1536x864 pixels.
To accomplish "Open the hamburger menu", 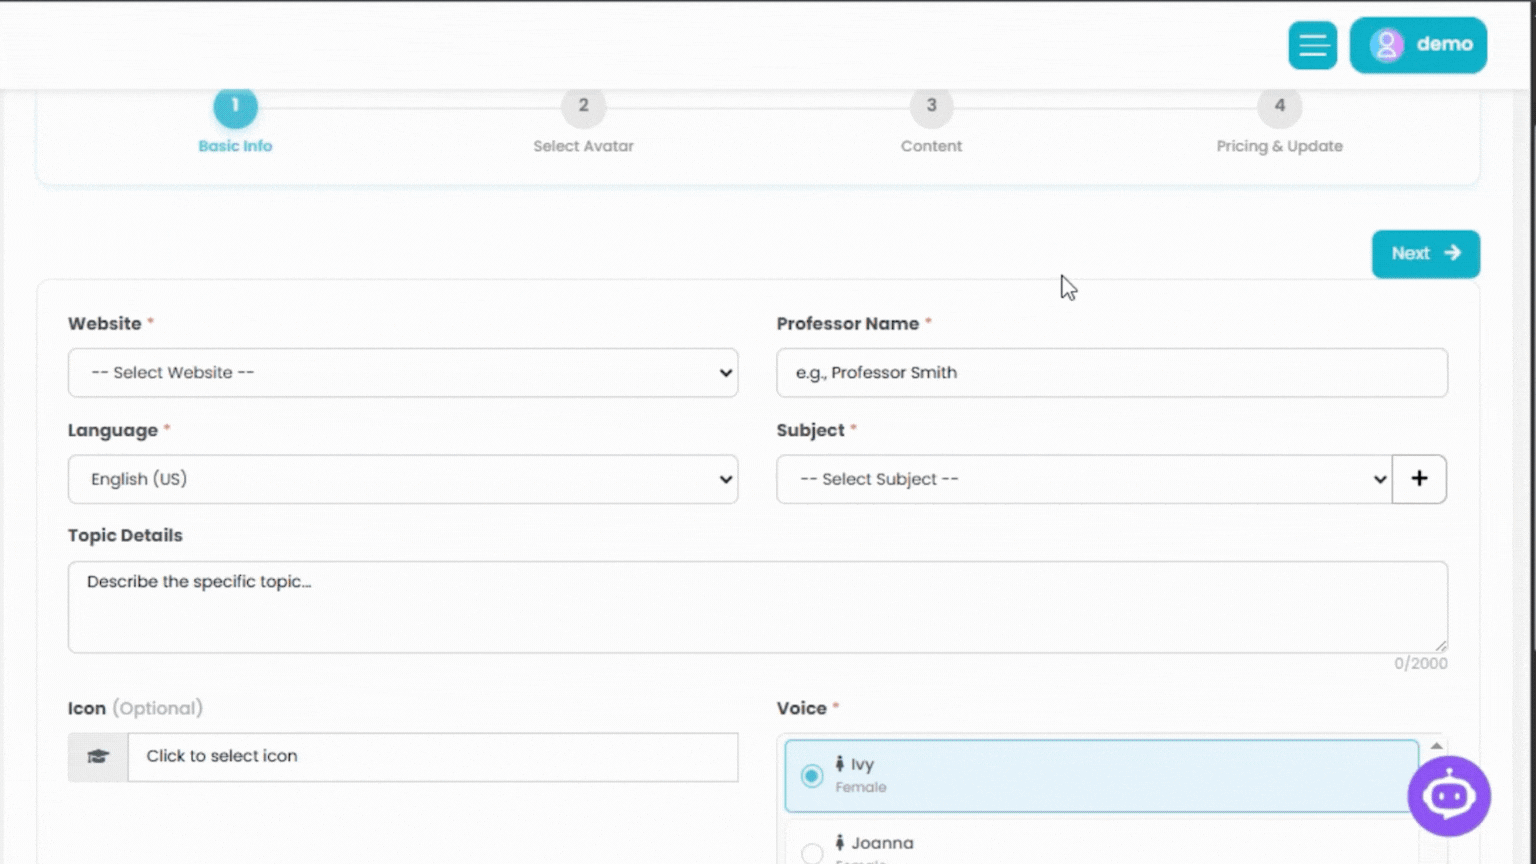I will click(x=1312, y=45).
